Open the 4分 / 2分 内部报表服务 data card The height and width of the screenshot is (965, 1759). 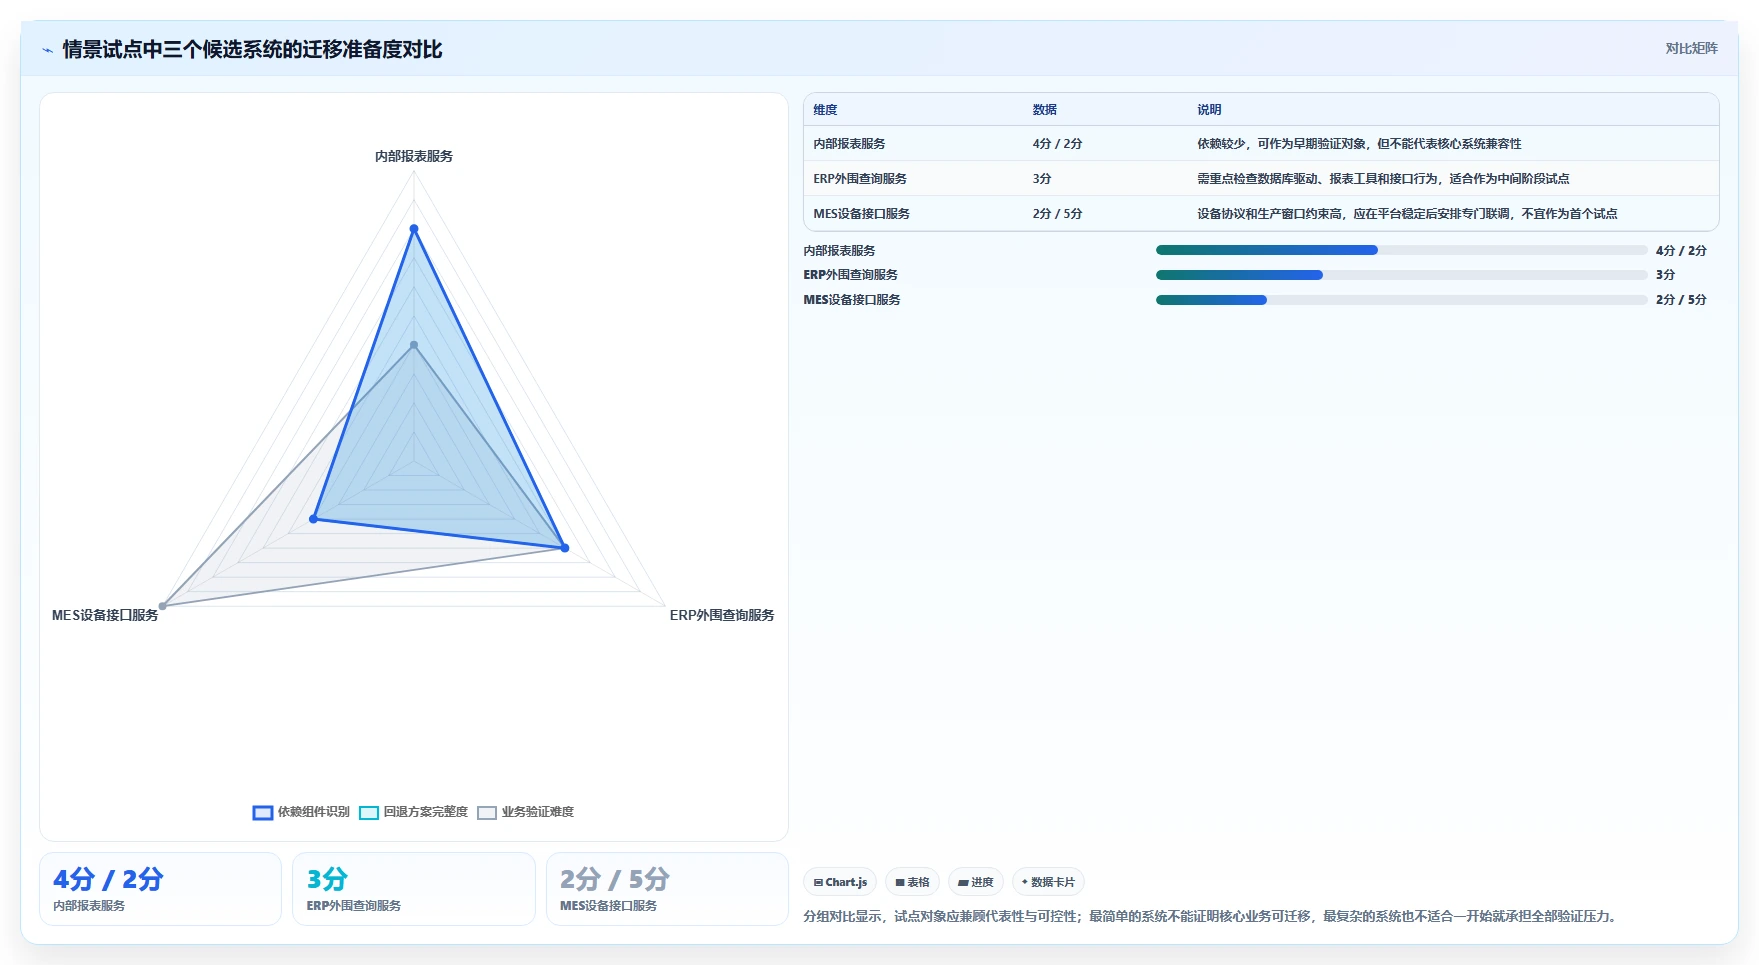click(x=160, y=889)
